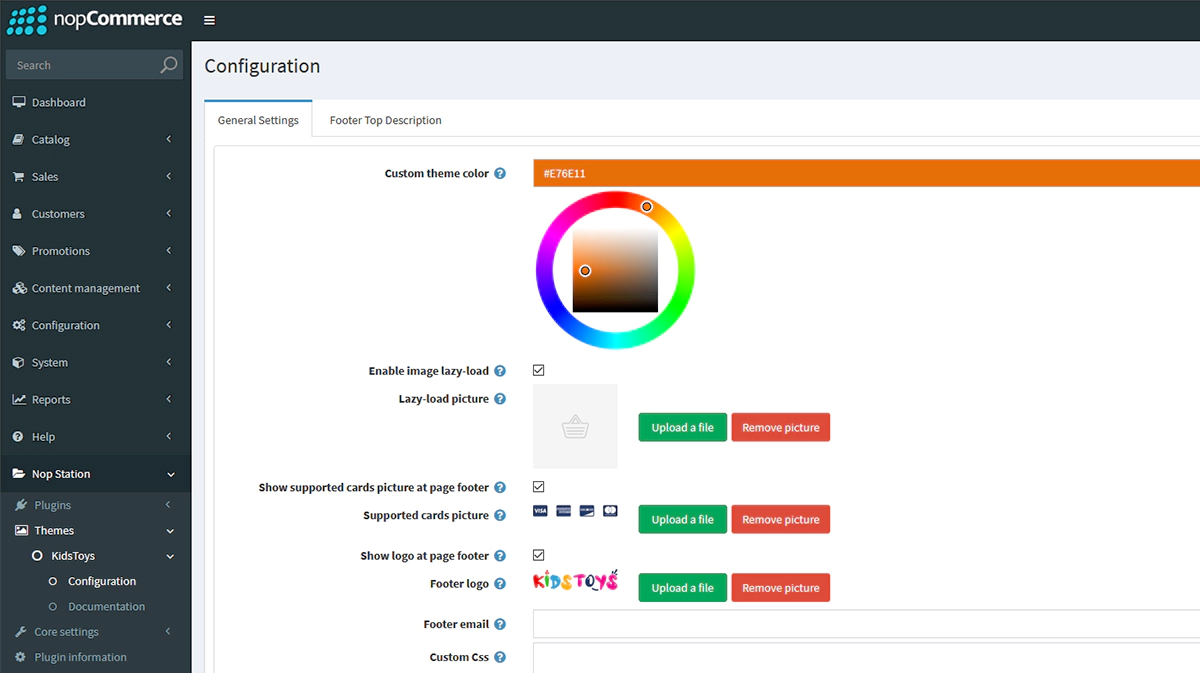Toggle Show supported cards picture checkbox
This screenshot has width=1200, height=673.
tap(539, 487)
